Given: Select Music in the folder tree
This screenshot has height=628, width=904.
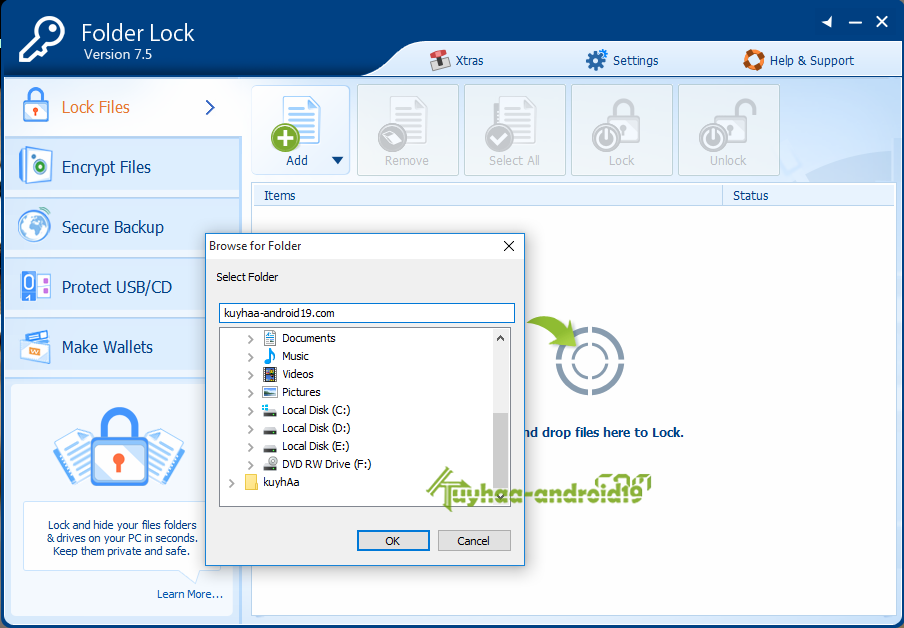Looking at the screenshot, I should (295, 356).
